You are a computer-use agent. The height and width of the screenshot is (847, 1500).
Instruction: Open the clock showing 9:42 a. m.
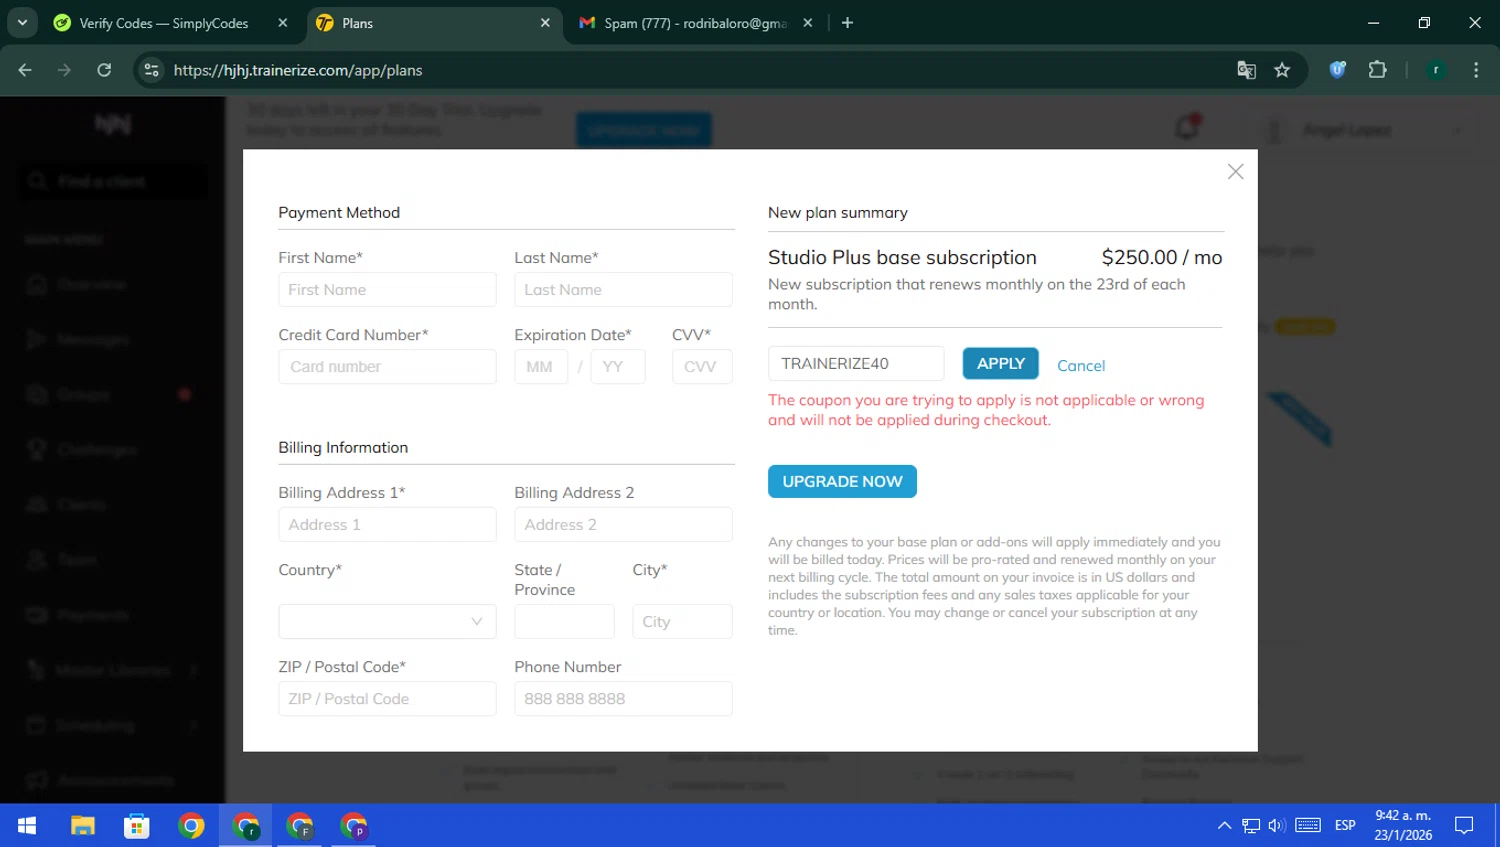1403,825
